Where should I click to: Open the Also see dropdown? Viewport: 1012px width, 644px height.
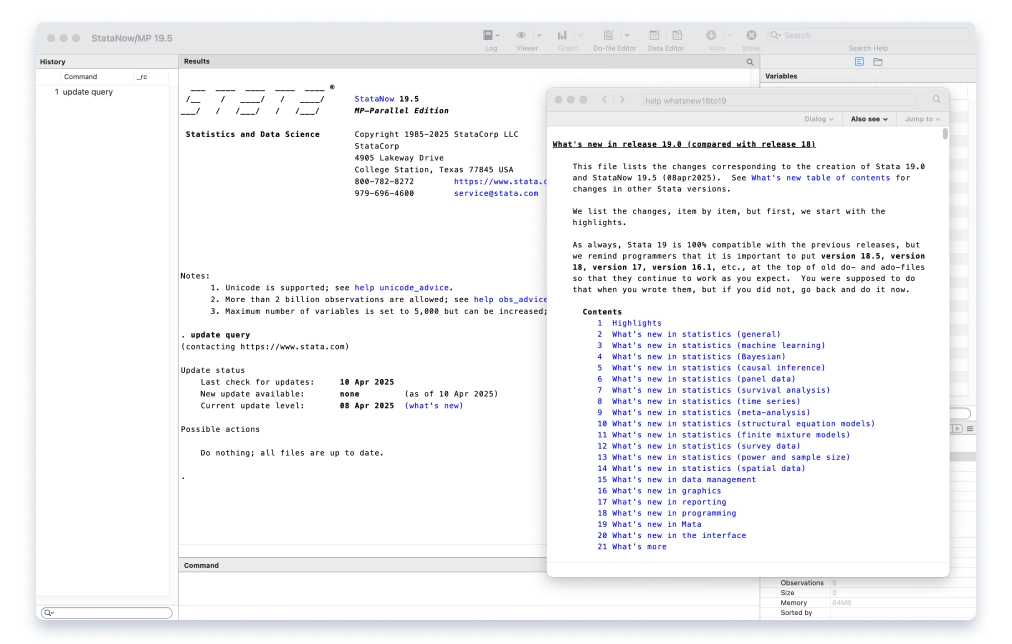click(x=869, y=119)
